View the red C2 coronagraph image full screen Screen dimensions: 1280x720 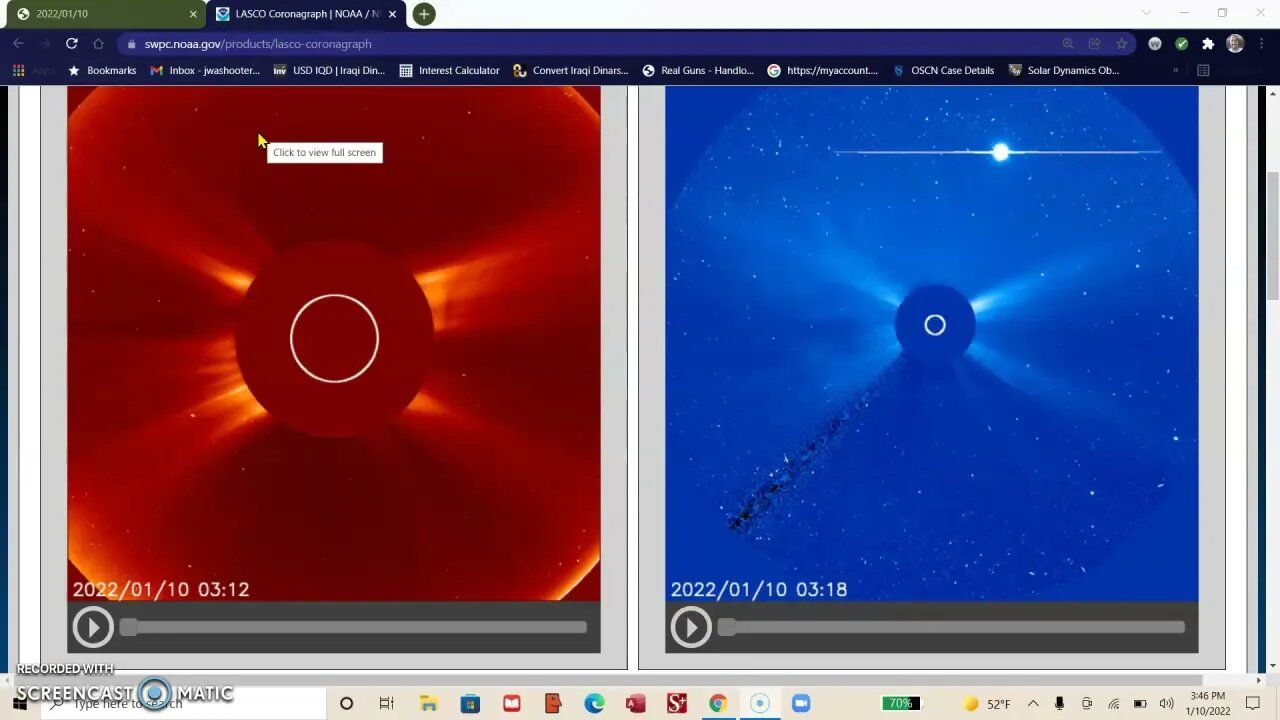coord(334,343)
